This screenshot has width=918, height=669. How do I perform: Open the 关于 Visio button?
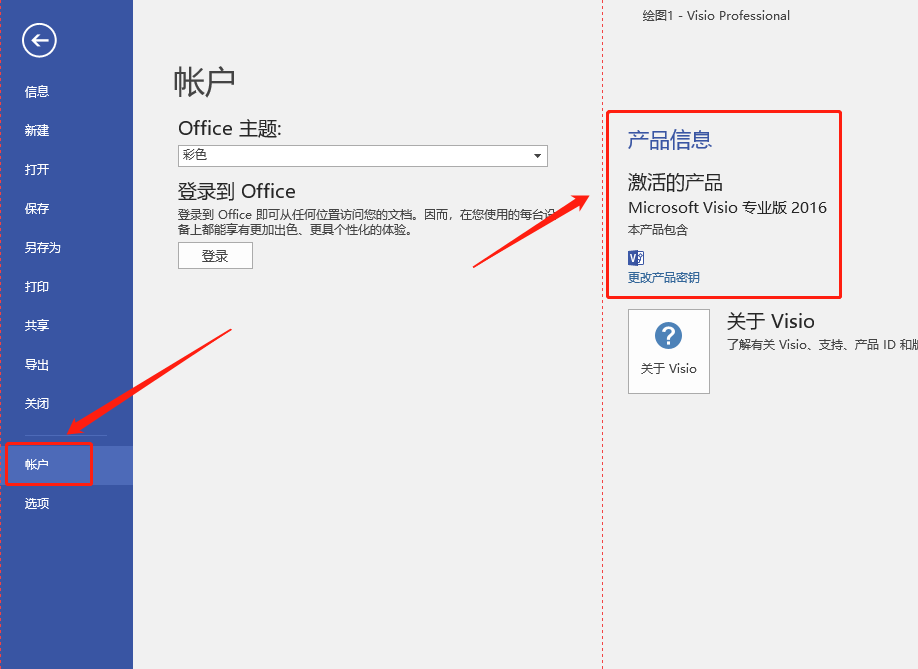pyautogui.click(x=669, y=351)
